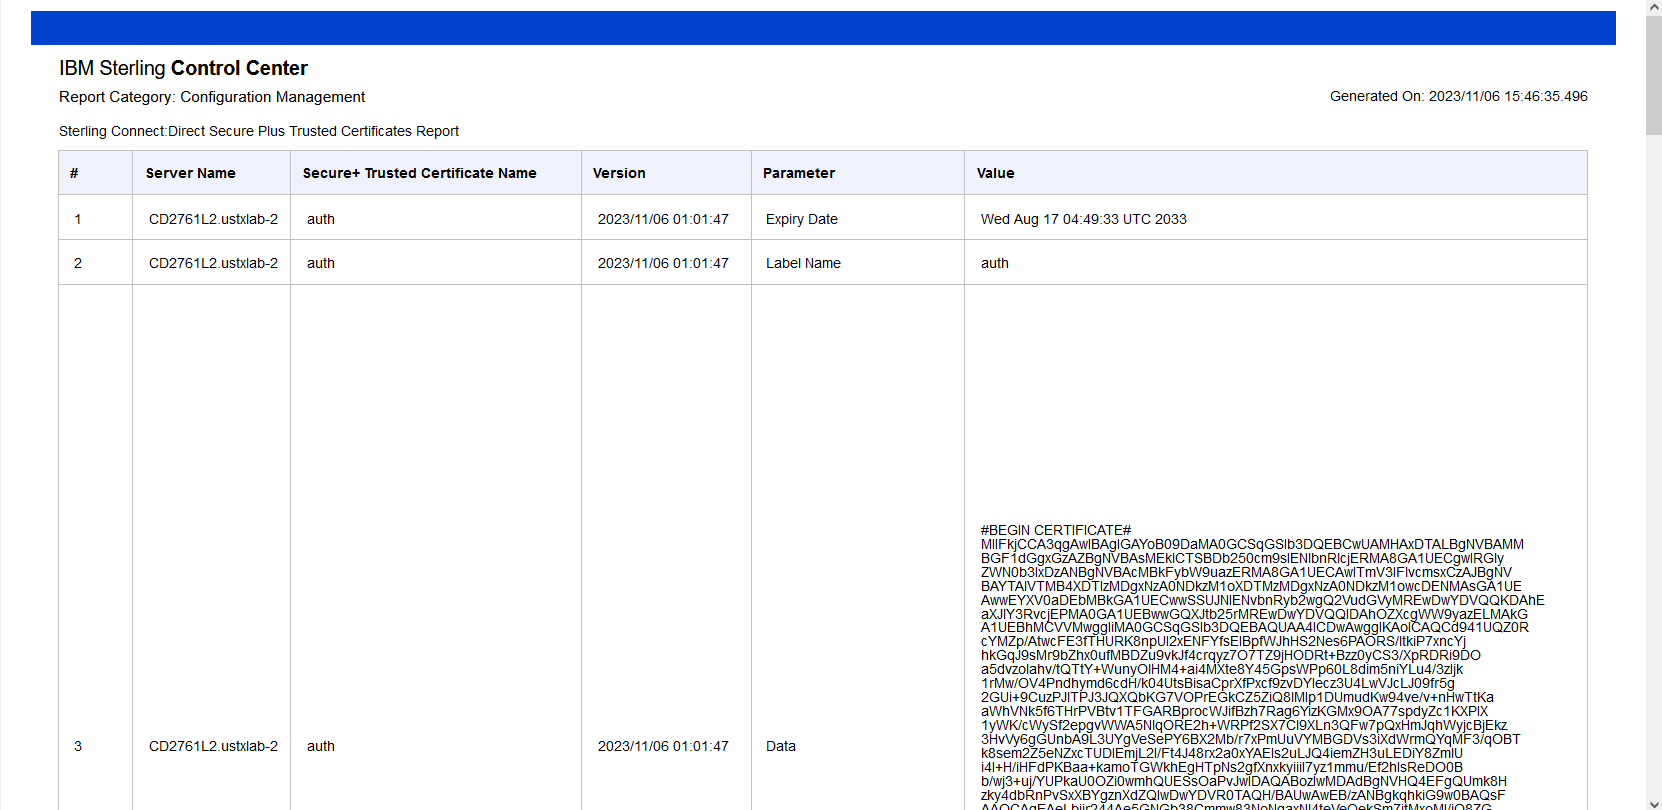Click the Parameter column header

pyautogui.click(x=798, y=173)
